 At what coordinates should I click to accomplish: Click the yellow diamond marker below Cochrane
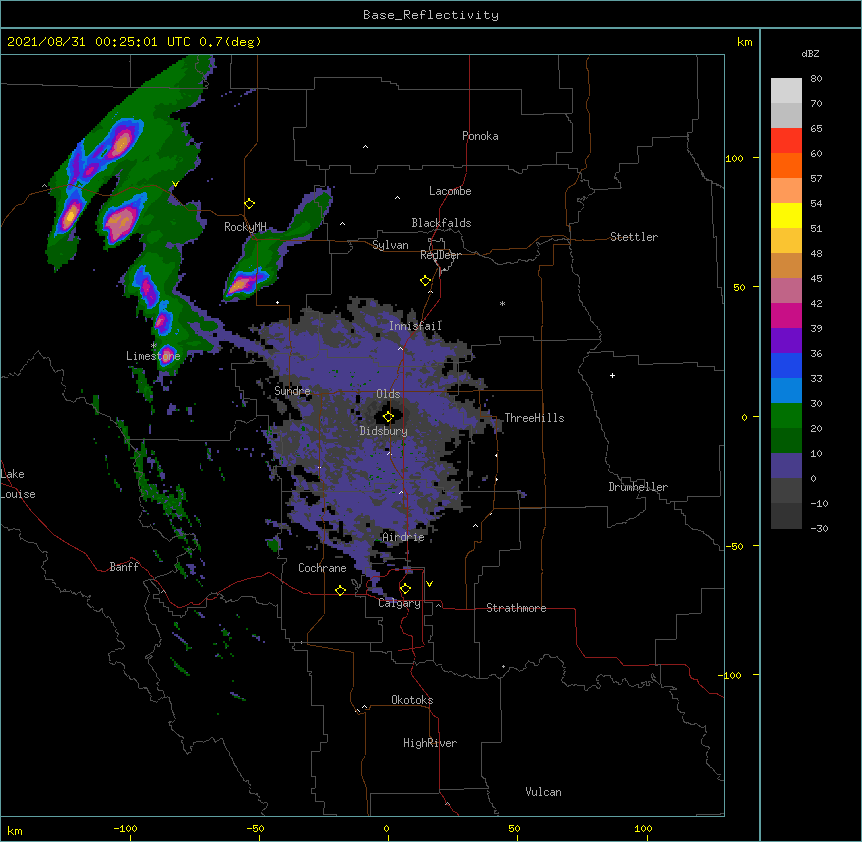(x=340, y=590)
